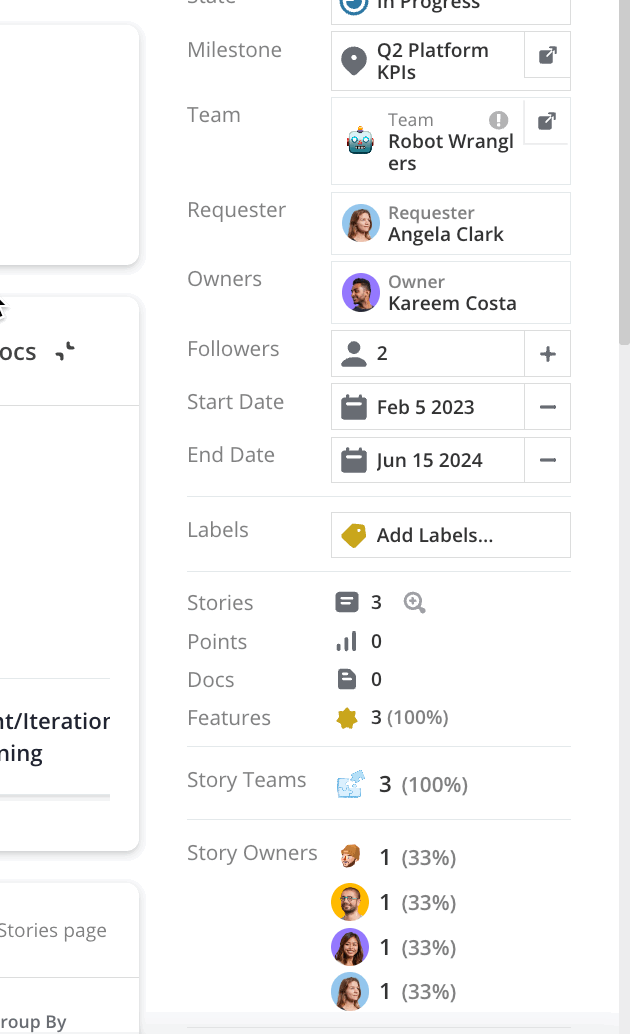Image resolution: width=630 pixels, height=1034 pixels.
Task: Change Owner Kareem Costa
Action: tap(450, 293)
